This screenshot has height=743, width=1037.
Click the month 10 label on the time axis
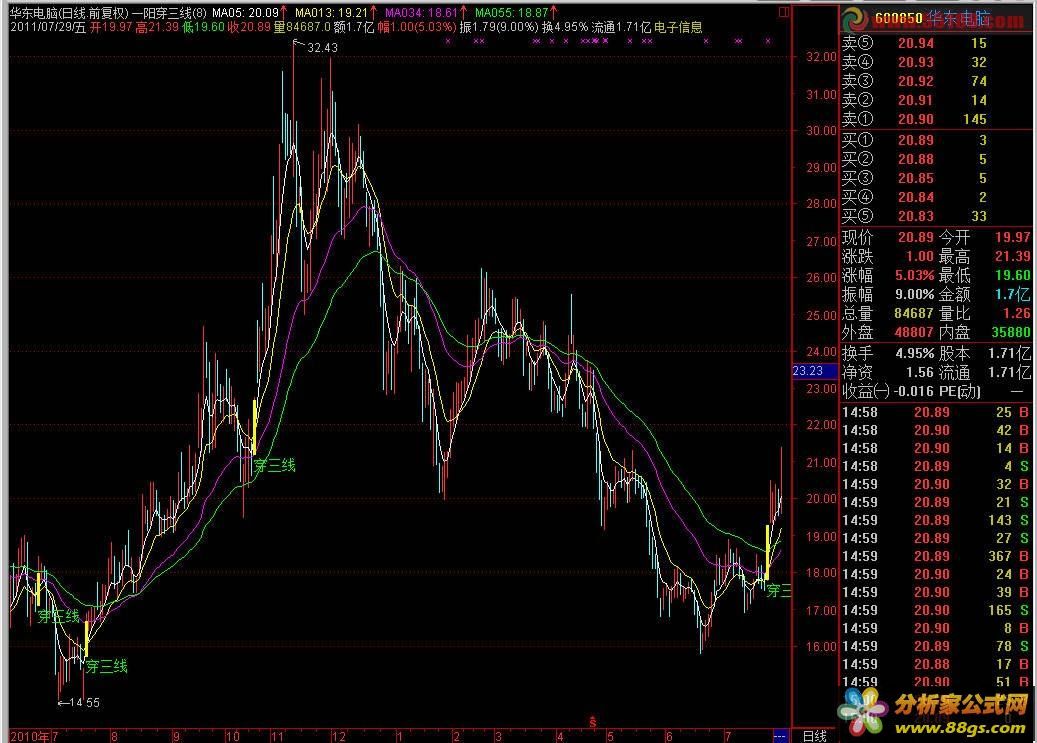pos(232,736)
